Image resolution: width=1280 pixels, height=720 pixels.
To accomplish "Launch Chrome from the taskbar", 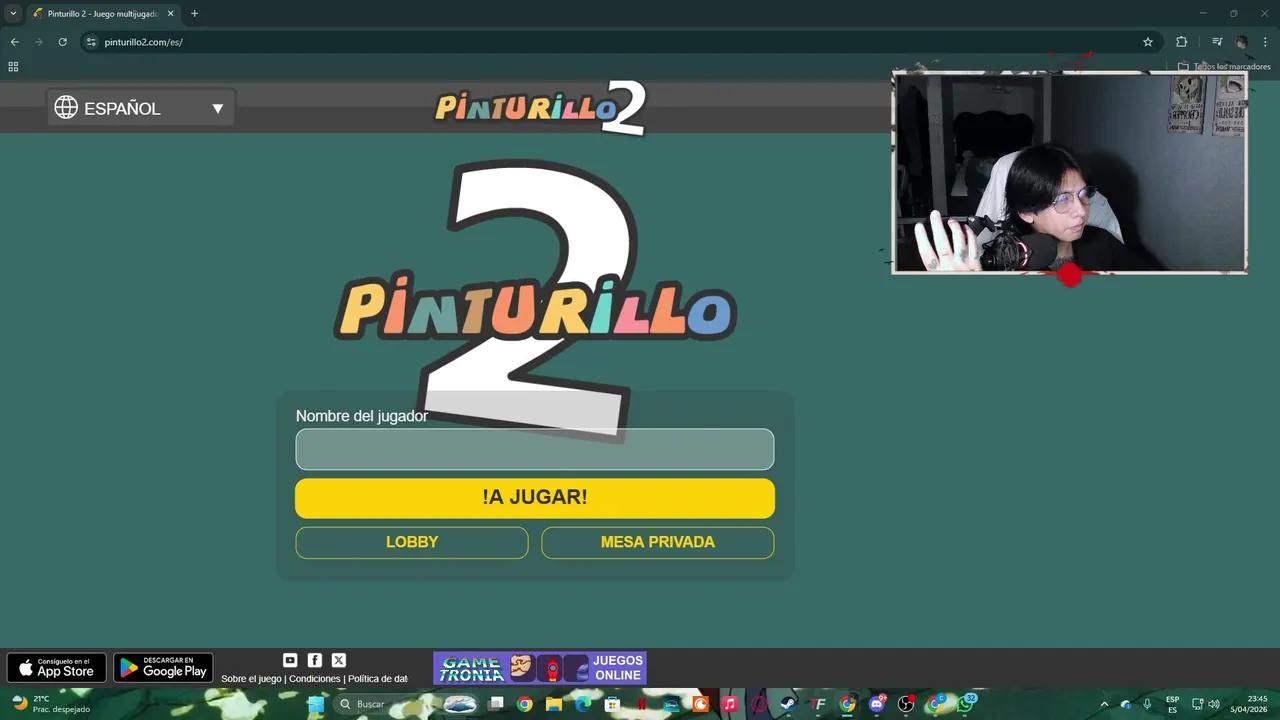I will coord(524,704).
